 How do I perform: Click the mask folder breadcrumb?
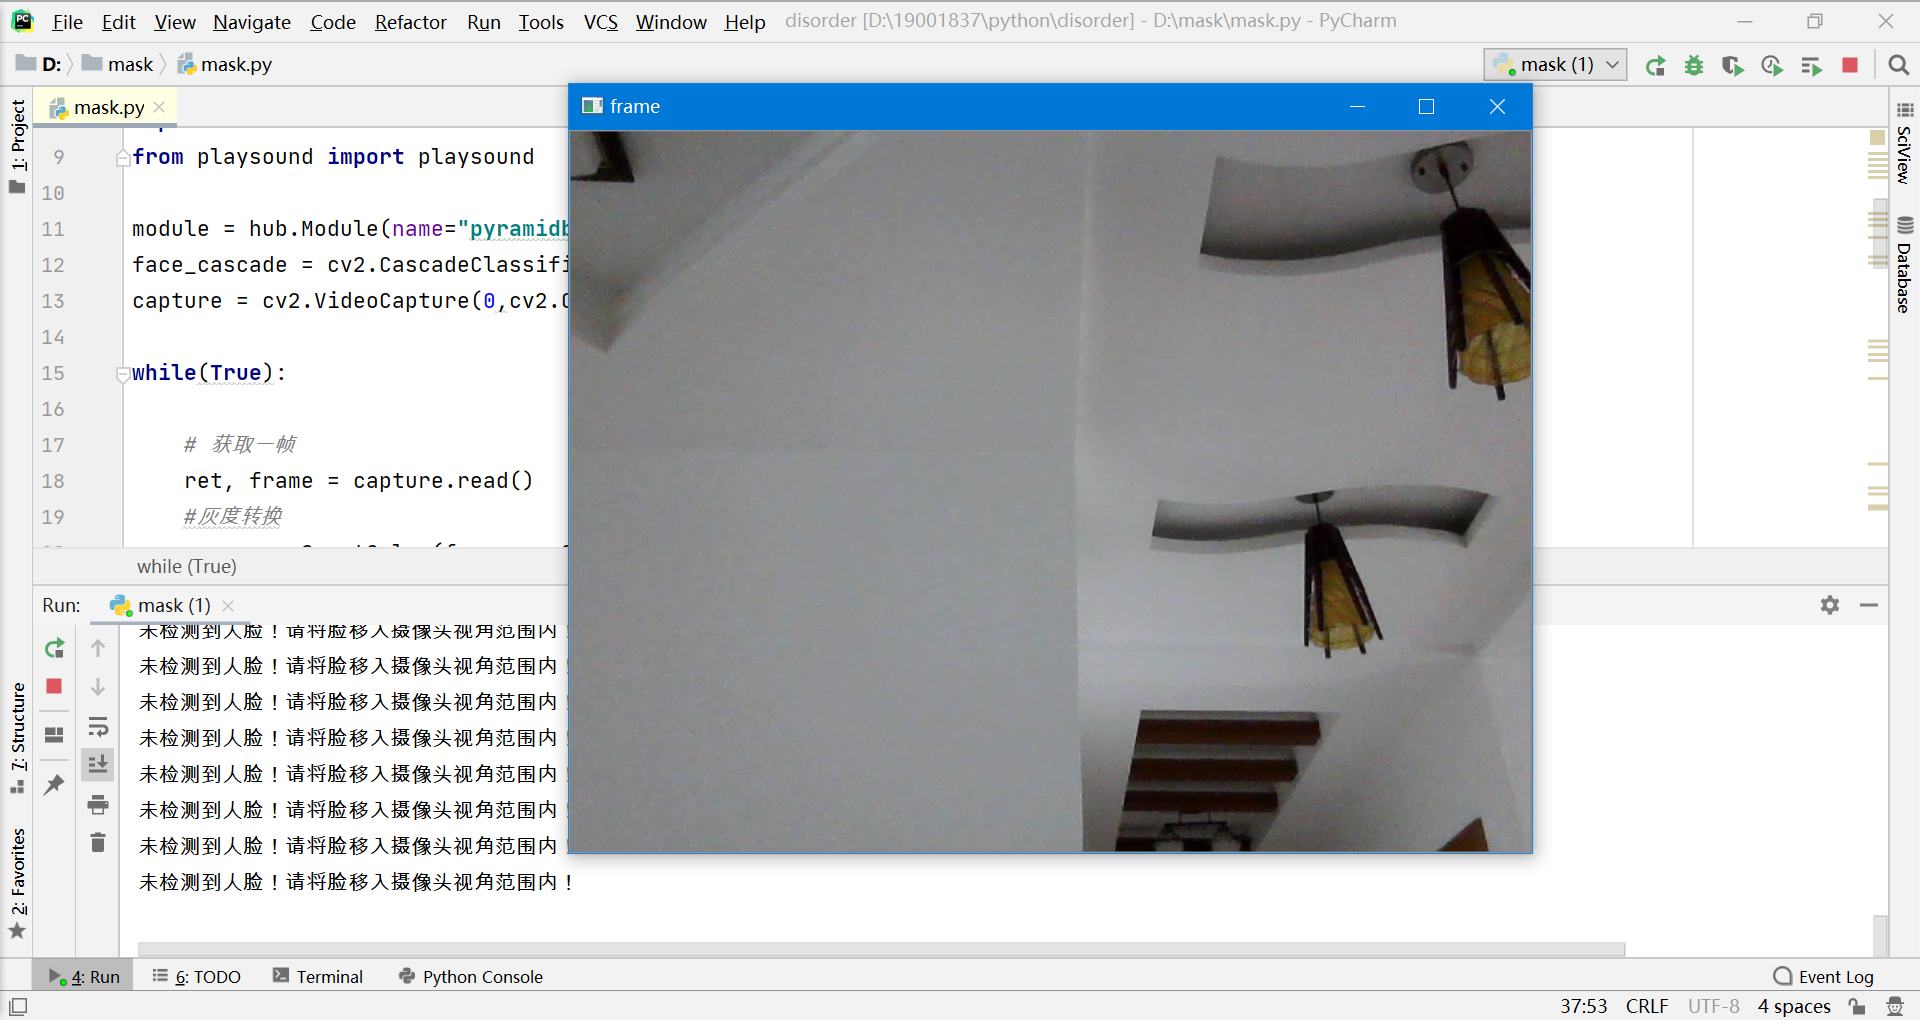pyautogui.click(x=118, y=65)
